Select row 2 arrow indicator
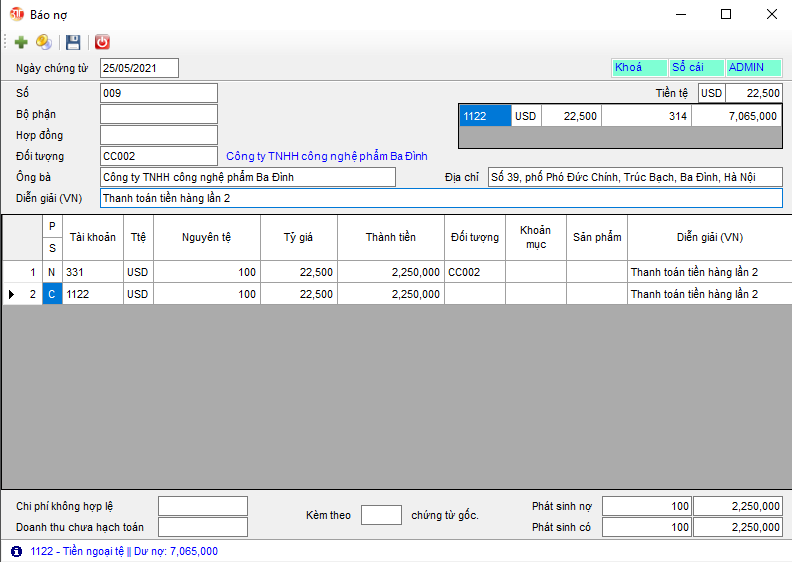This screenshot has width=792, height=562. [11, 294]
